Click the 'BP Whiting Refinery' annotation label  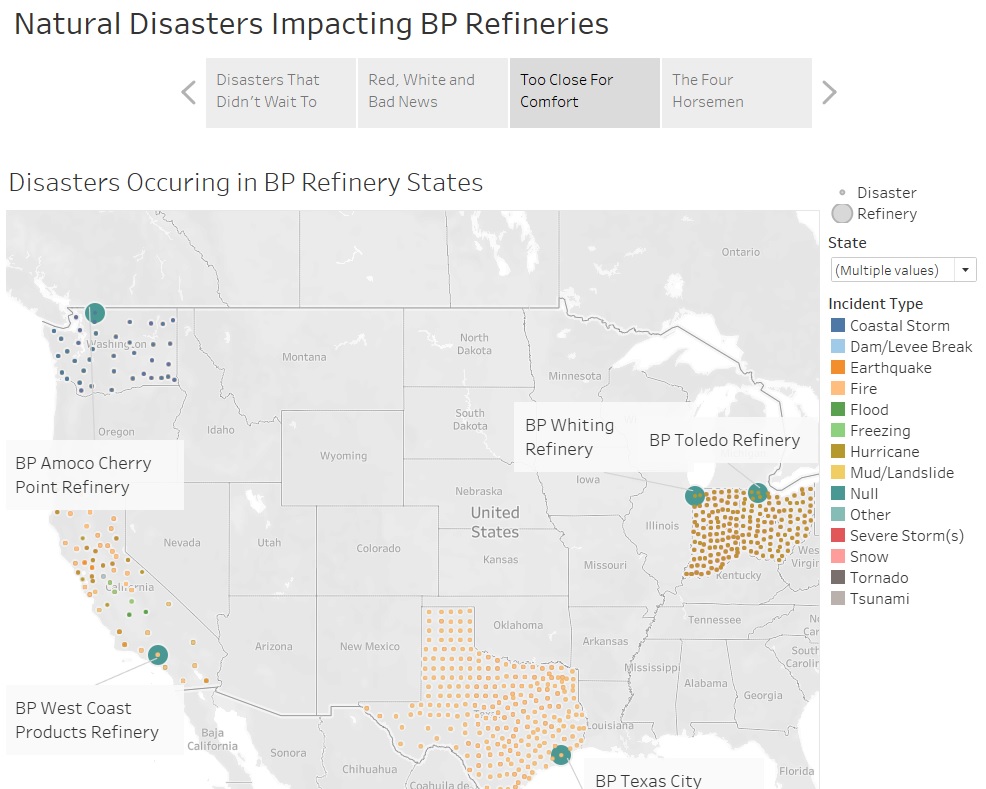pos(570,437)
